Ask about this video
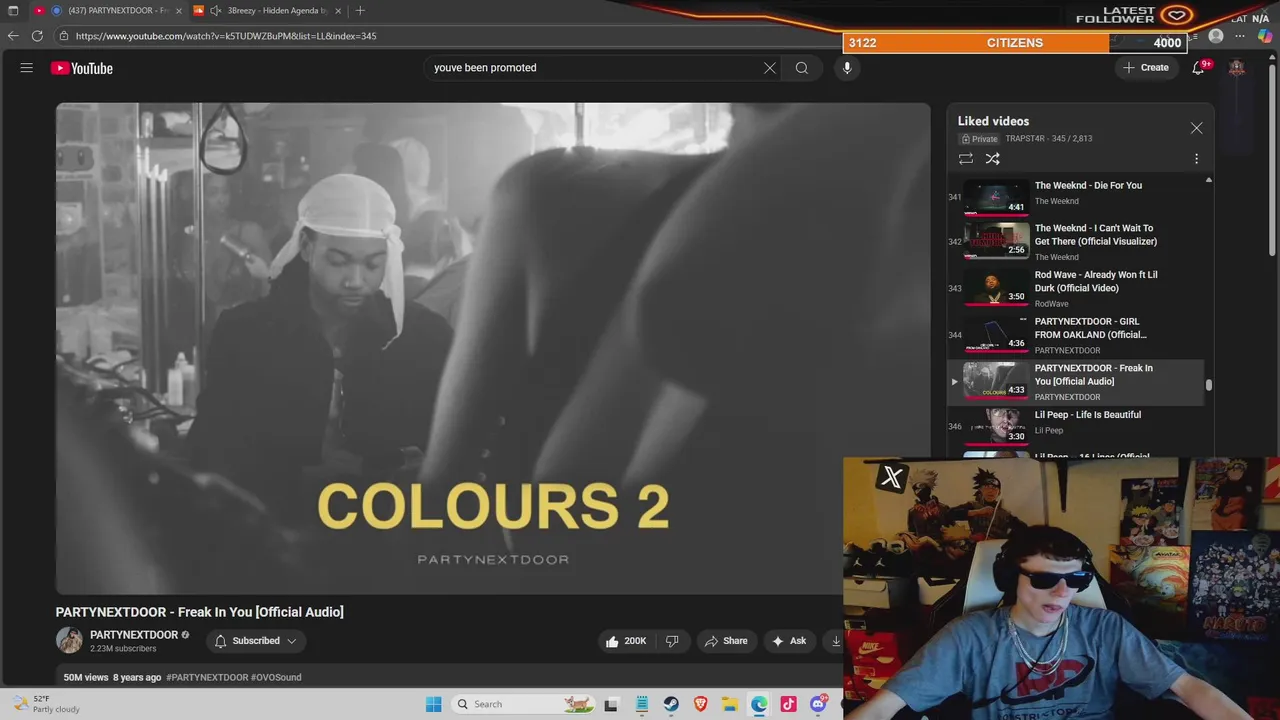 pyautogui.click(x=789, y=641)
